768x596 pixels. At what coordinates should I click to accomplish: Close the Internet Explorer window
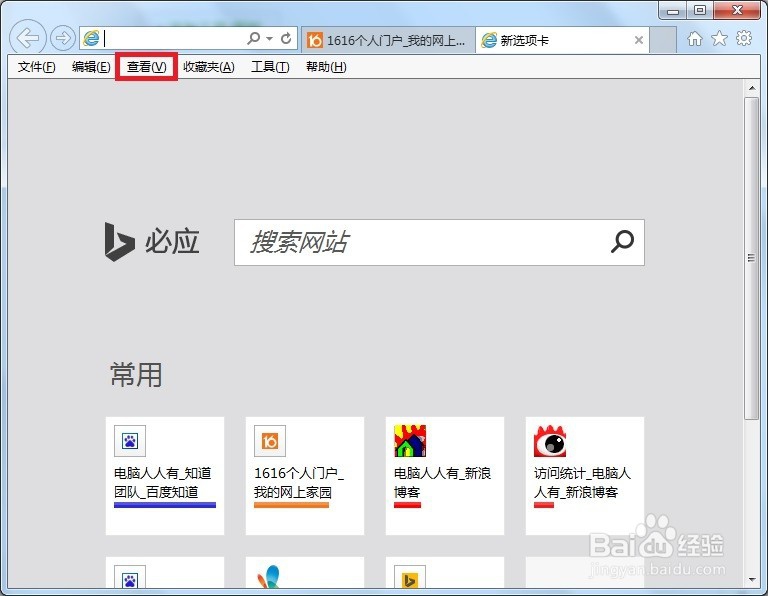click(738, 10)
